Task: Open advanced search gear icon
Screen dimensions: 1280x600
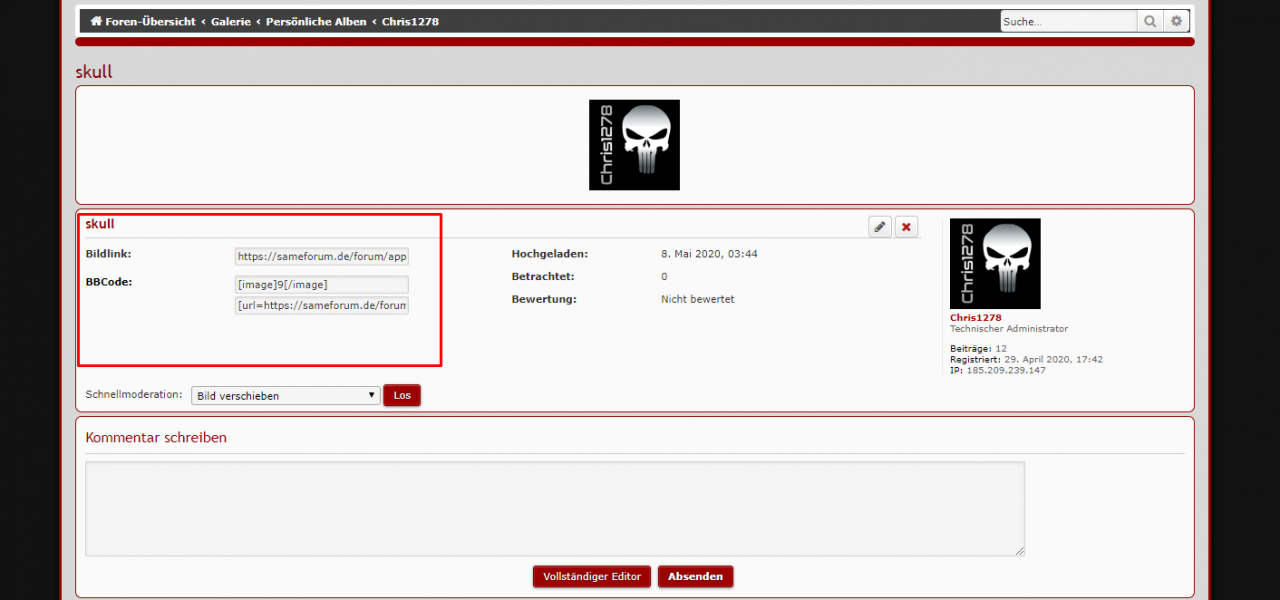Action: click(x=1177, y=21)
